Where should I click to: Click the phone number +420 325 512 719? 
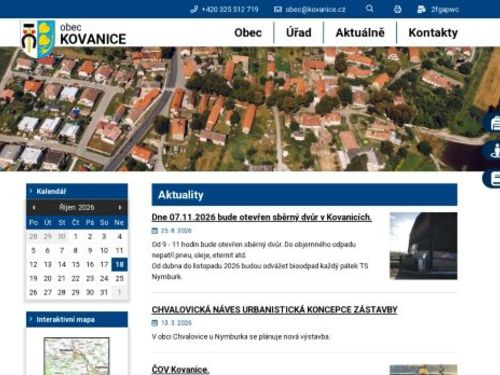tap(230, 9)
